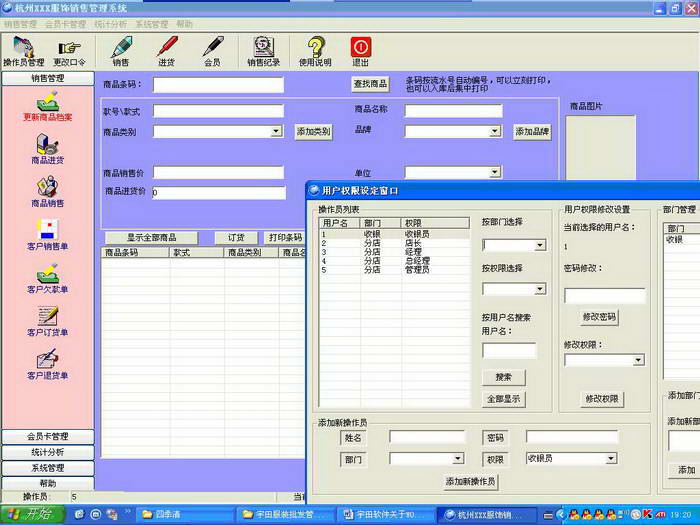Open the 按部门选择 combo box
Viewport: 700px width, 525px height.
[x=514, y=245]
